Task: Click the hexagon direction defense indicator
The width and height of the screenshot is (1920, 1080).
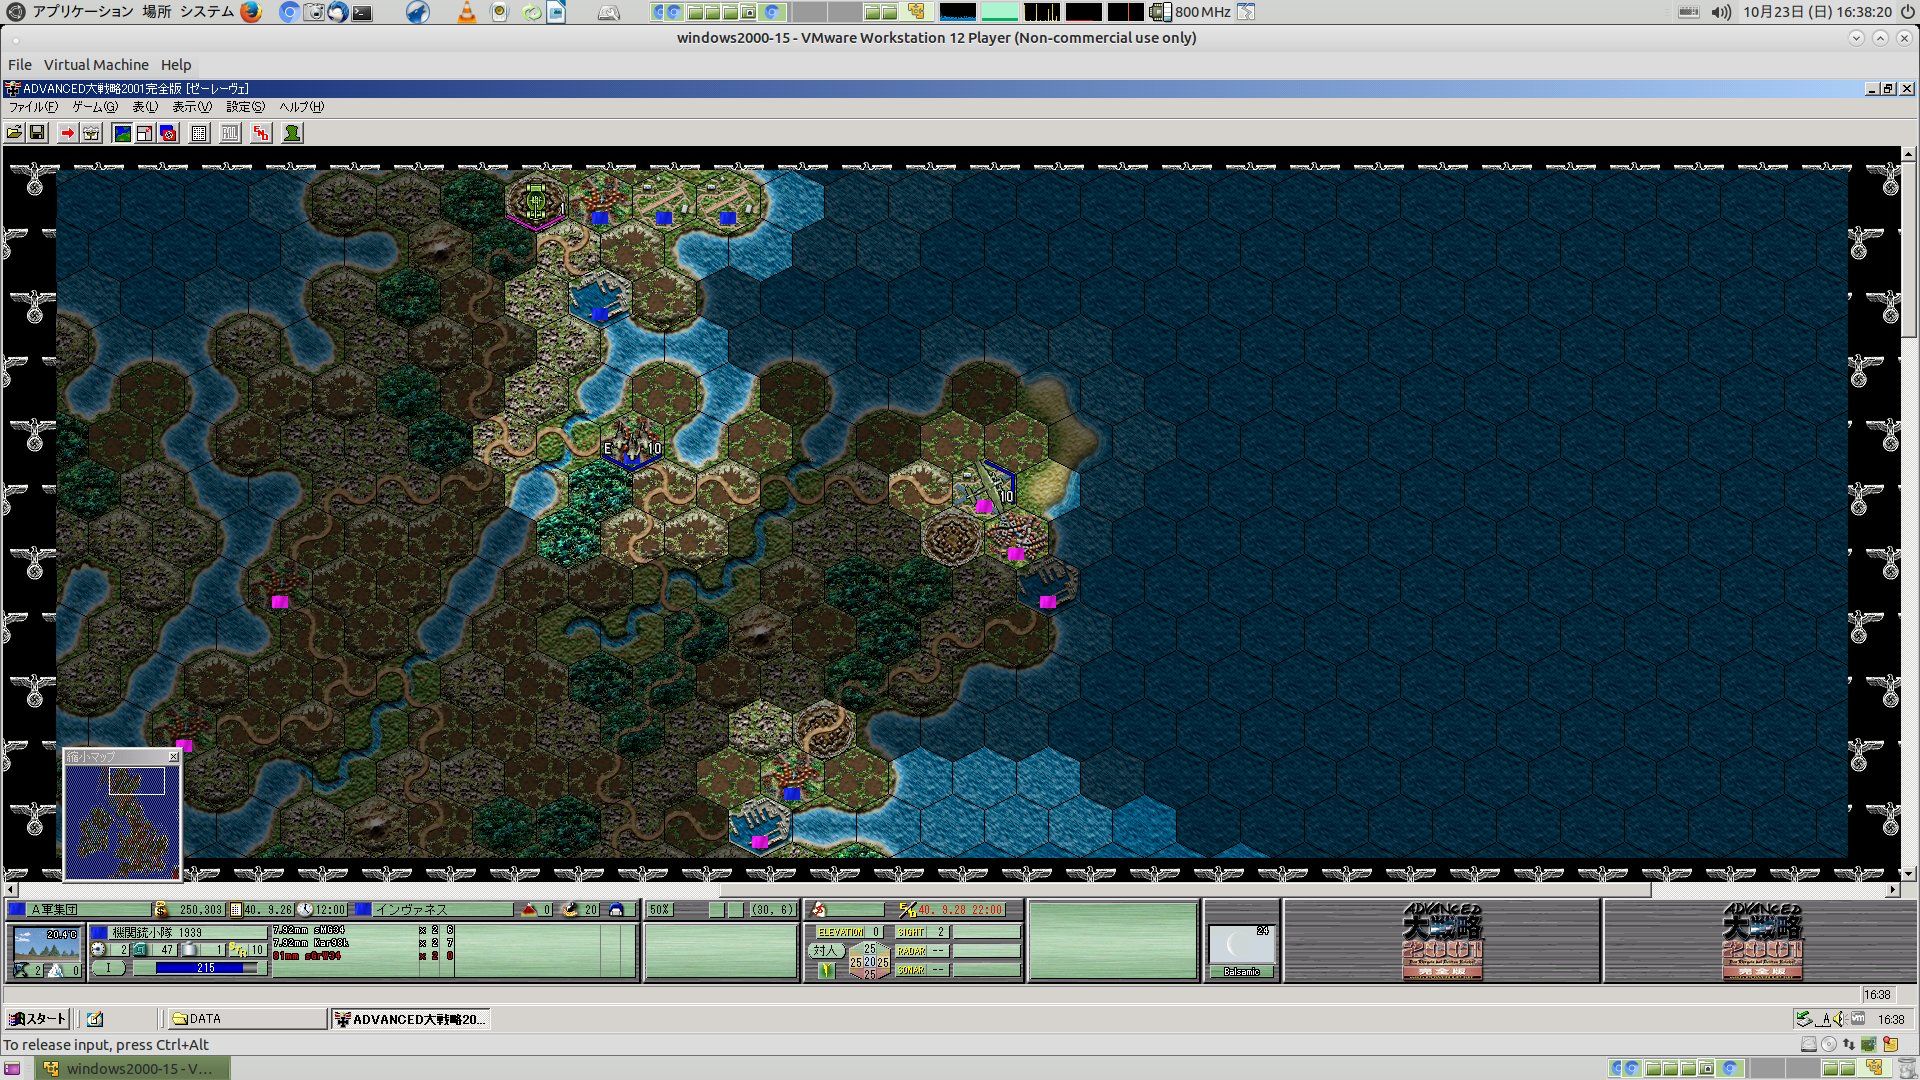Action: (x=869, y=961)
